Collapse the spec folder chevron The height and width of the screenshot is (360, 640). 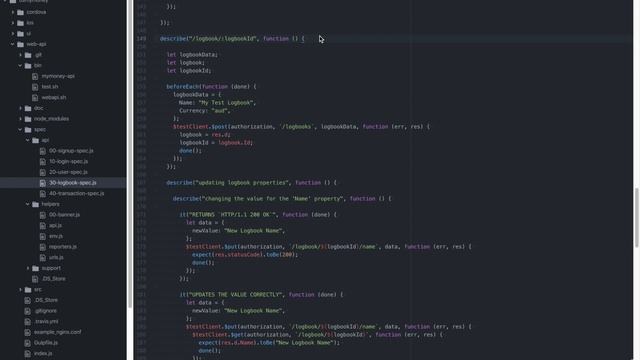tap(20, 129)
